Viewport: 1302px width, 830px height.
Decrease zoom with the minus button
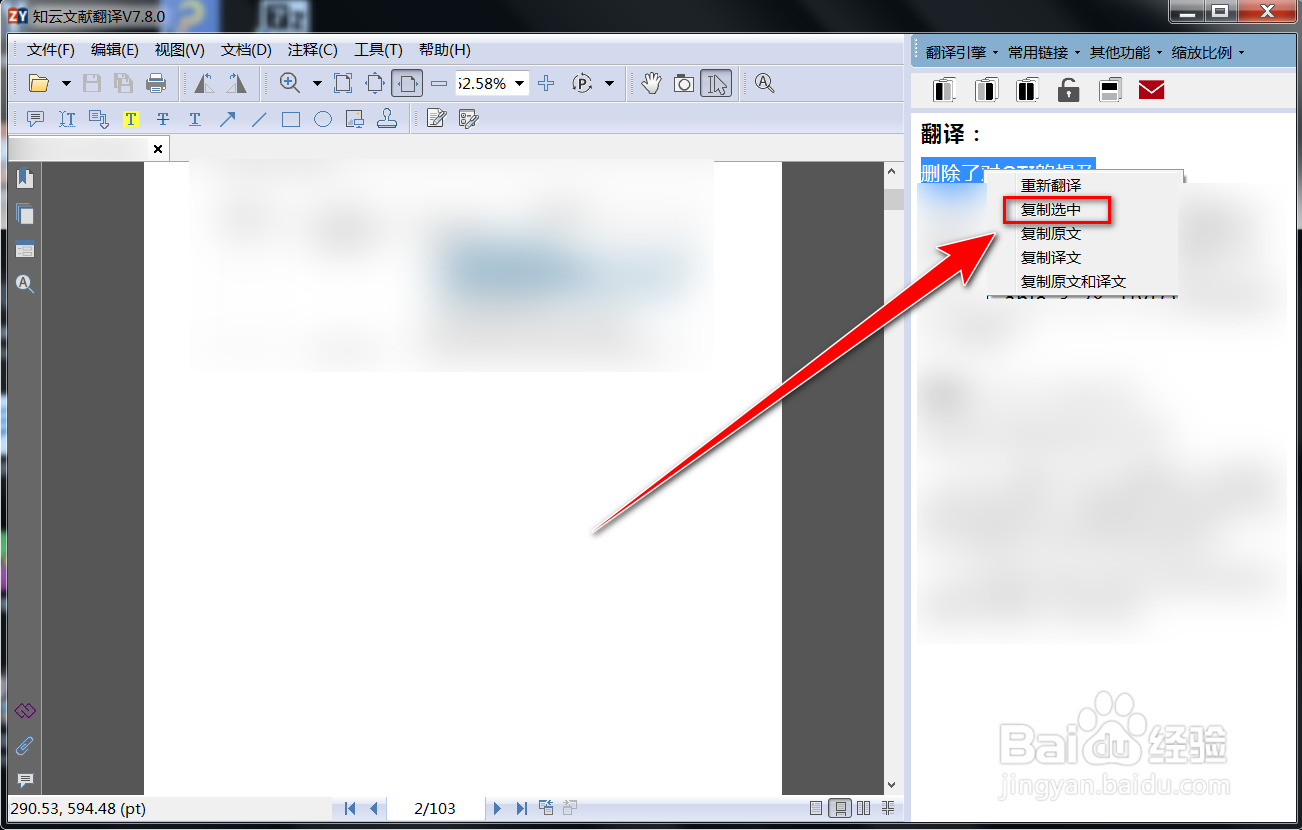[438, 84]
